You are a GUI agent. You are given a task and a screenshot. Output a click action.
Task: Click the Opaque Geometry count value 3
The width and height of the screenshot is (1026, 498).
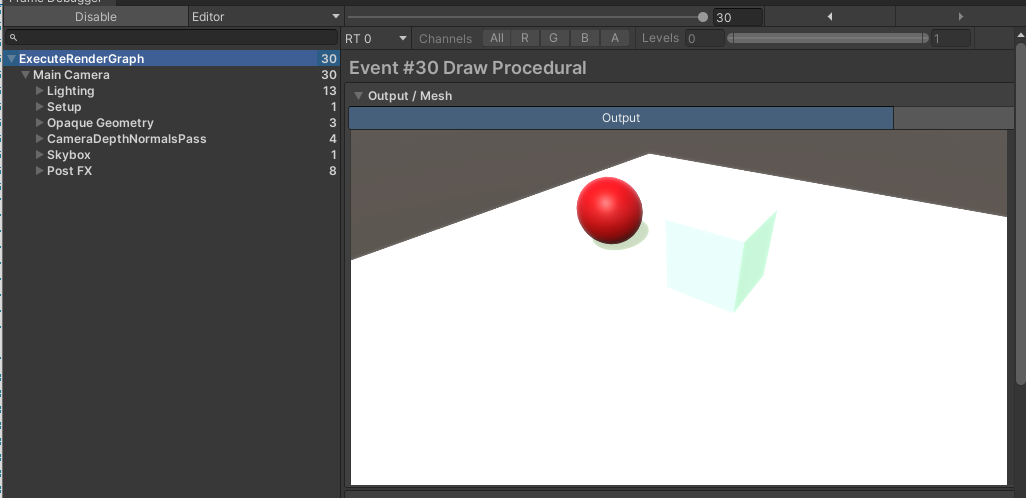click(332, 123)
